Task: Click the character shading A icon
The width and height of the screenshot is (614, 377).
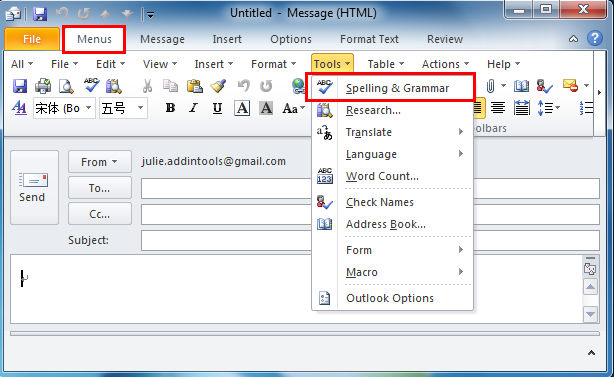Action: point(266,108)
